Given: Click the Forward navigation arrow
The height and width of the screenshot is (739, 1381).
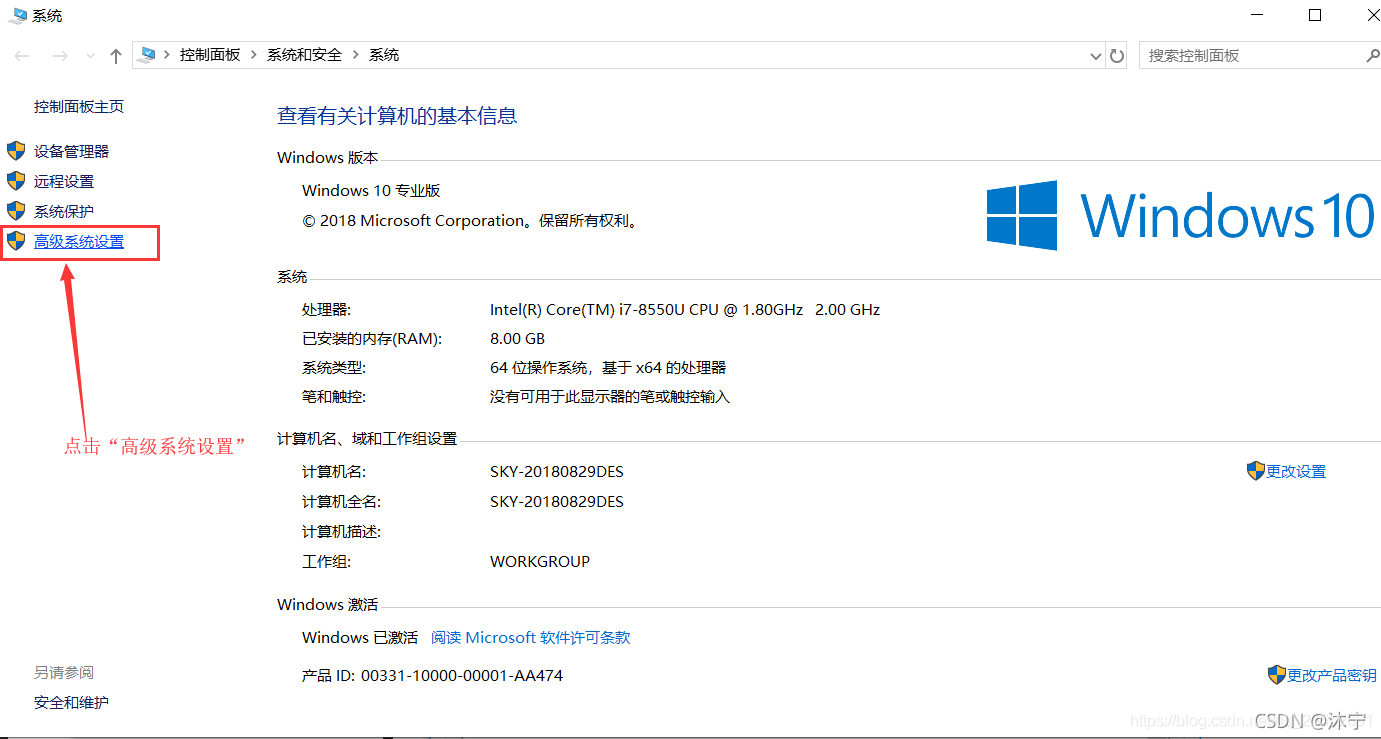Looking at the screenshot, I should 59,56.
